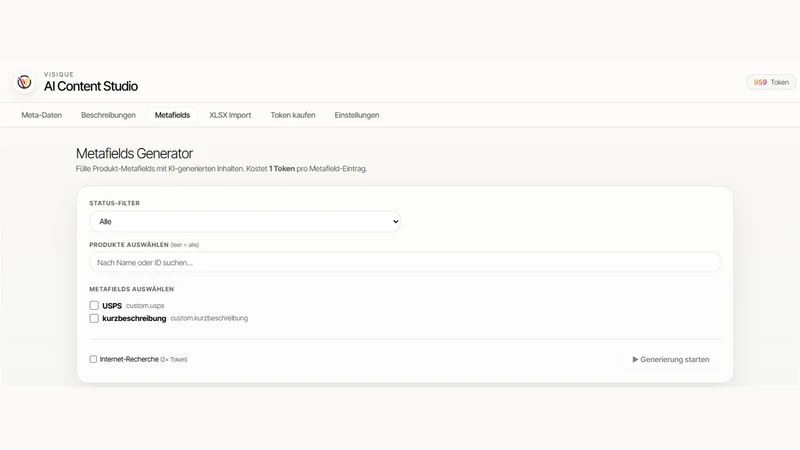Open the 959 Token balance badge

click(x=771, y=82)
